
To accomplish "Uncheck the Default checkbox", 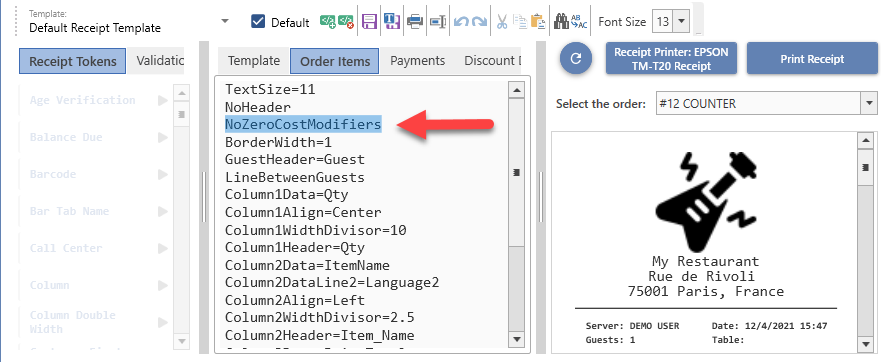I will click(258, 22).
